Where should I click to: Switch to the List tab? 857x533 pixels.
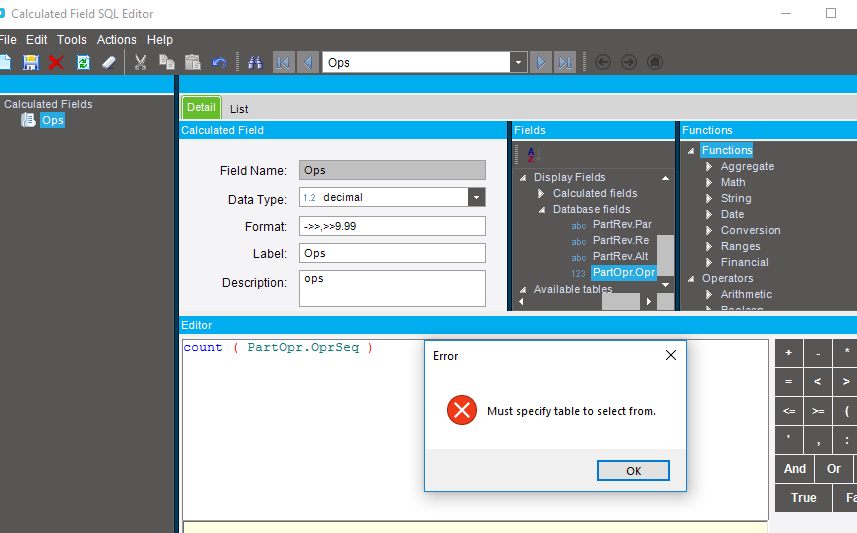pyautogui.click(x=239, y=109)
